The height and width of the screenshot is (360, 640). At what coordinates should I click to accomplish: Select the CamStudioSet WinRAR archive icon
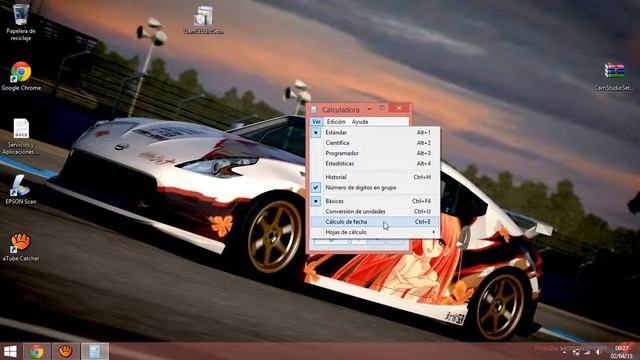click(x=613, y=76)
